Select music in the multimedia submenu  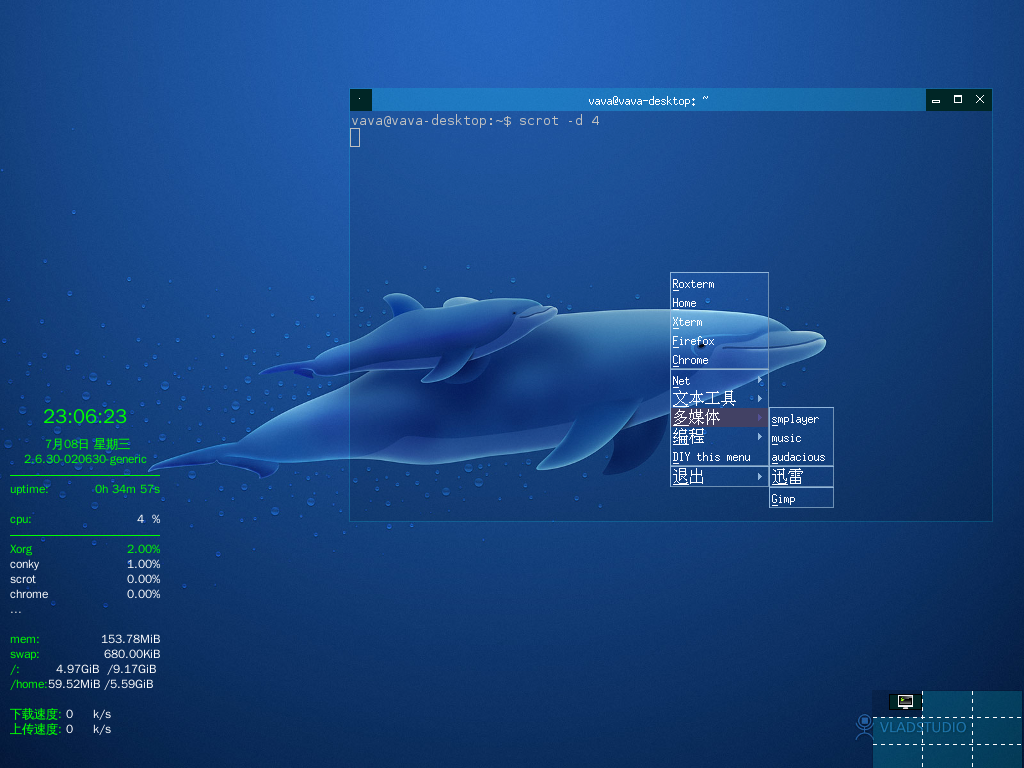[801, 438]
